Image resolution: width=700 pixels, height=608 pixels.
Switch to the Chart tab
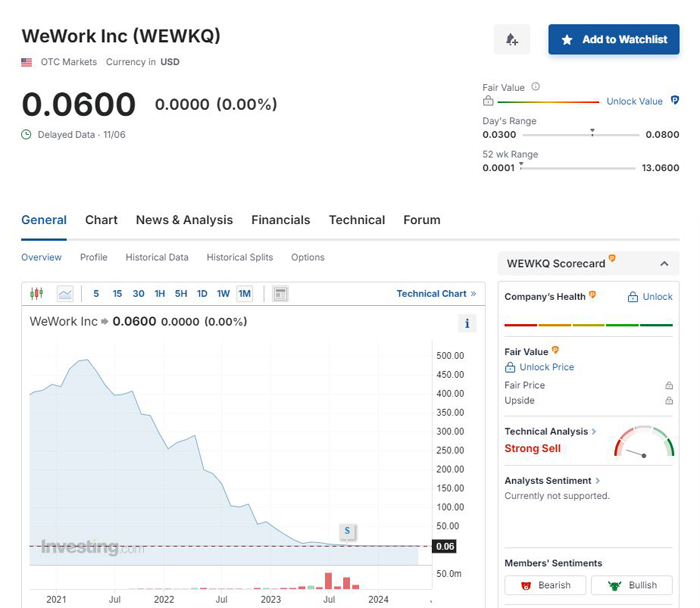point(101,220)
